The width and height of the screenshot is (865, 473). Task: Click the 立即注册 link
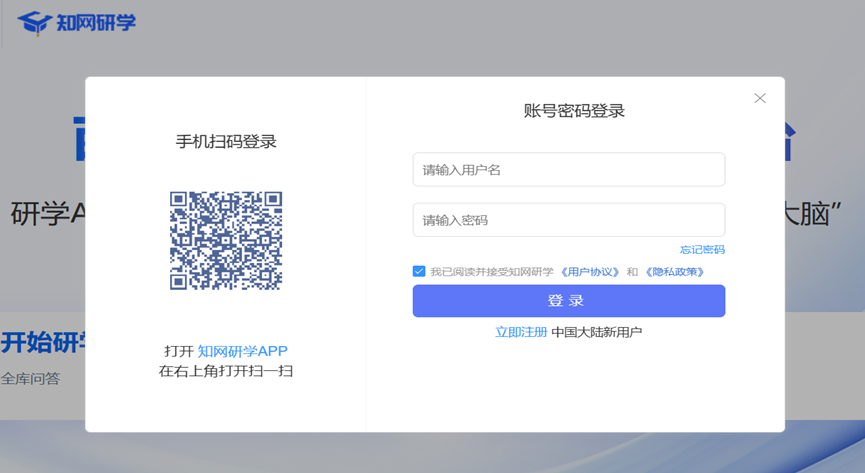[x=521, y=332]
